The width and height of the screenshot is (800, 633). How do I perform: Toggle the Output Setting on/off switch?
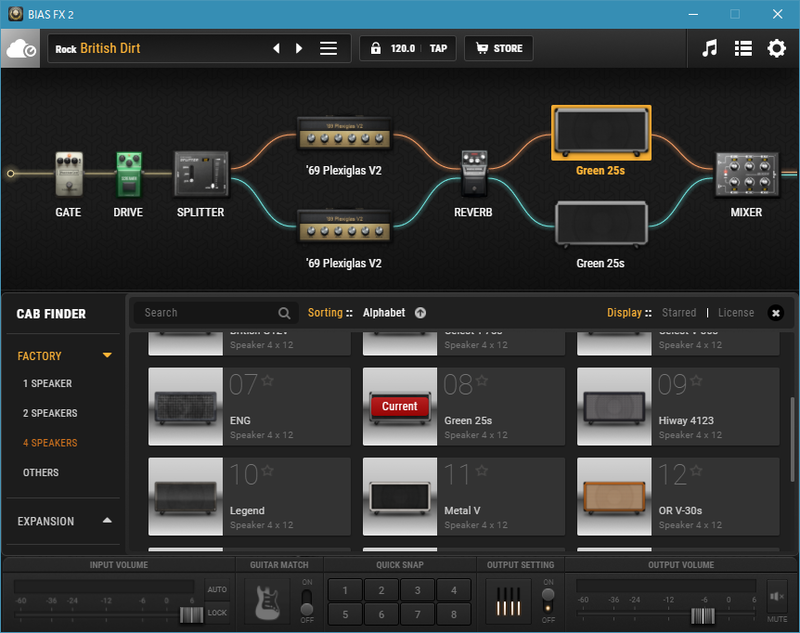tap(548, 601)
